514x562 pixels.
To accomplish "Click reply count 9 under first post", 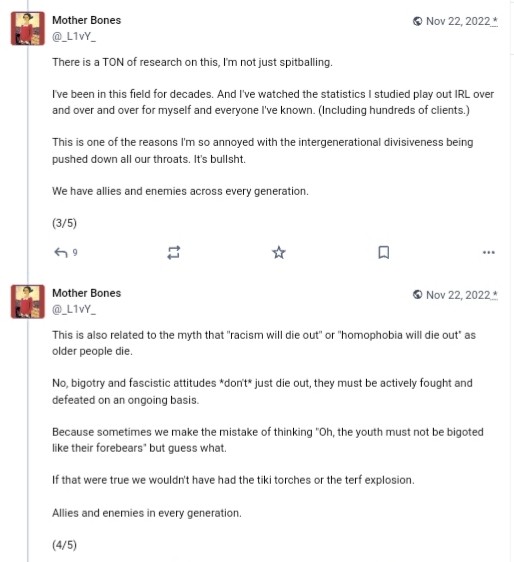I will tap(75, 253).
